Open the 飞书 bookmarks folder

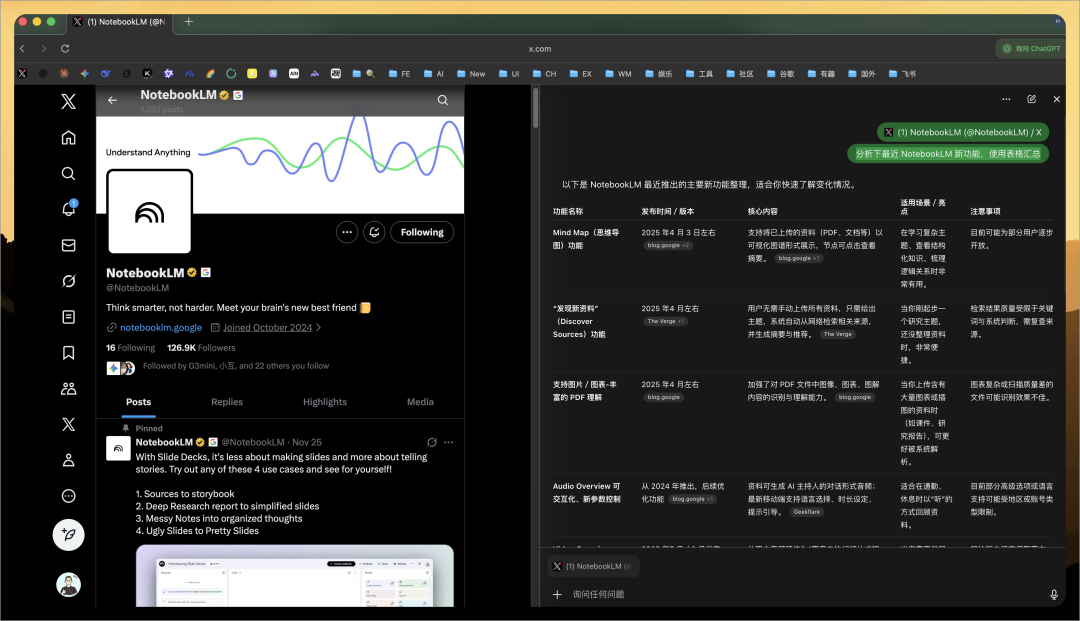pyautogui.click(x=902, y=74)
